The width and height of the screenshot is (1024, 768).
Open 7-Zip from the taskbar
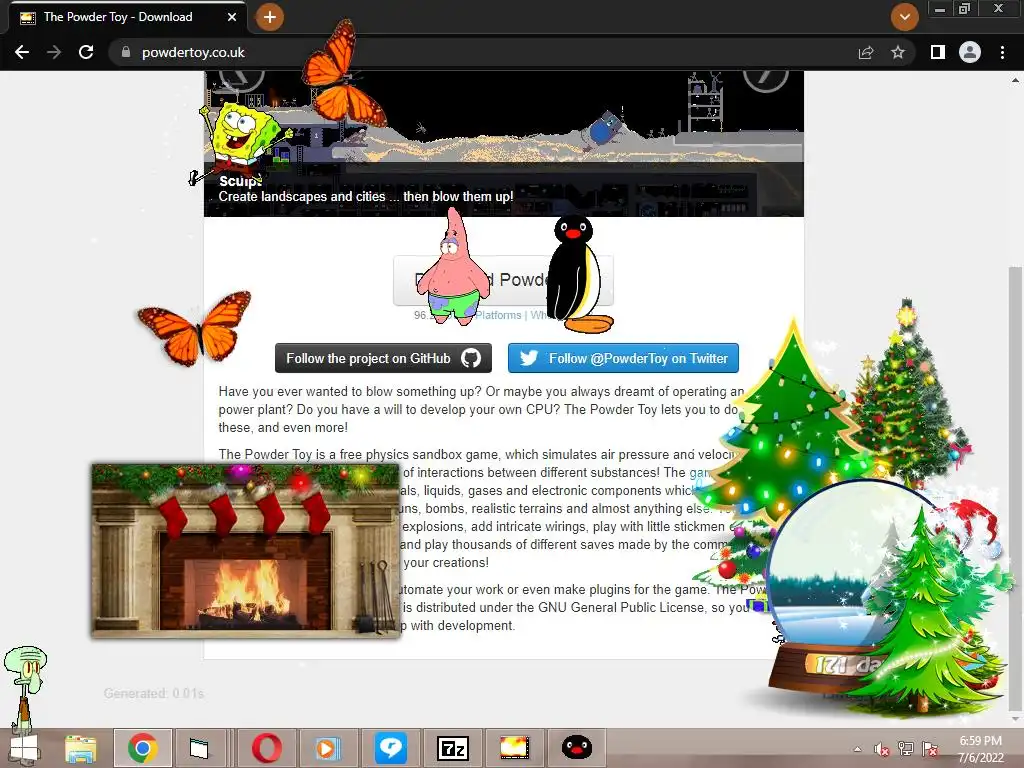453,748
